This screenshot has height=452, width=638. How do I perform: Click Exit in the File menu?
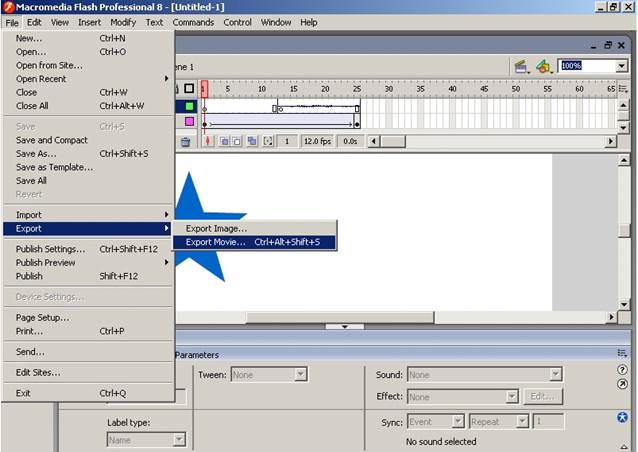click(89, 393)
